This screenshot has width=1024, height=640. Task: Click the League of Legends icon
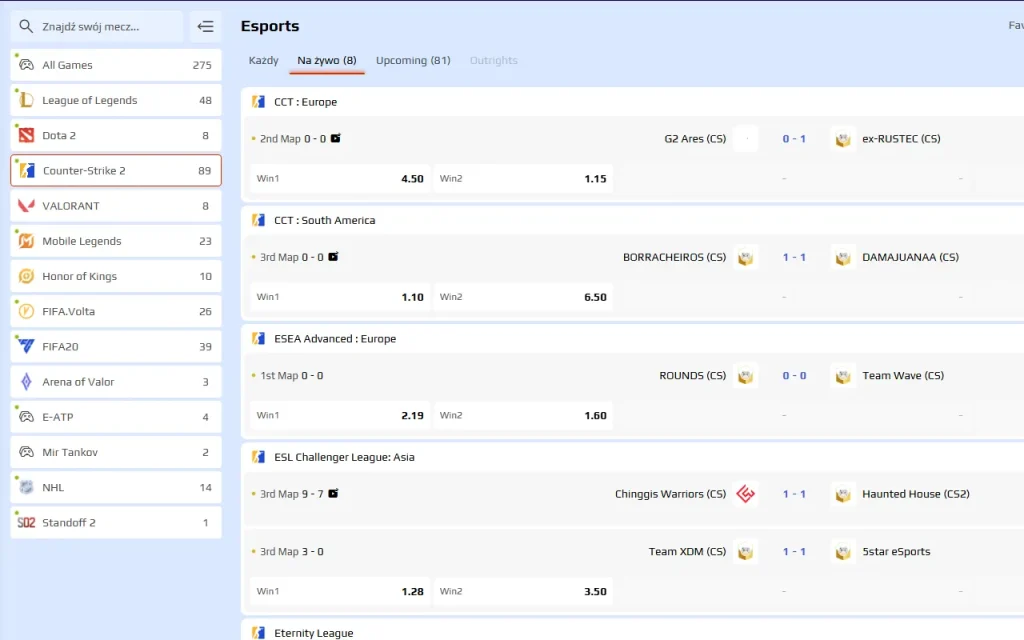[26, 100]
